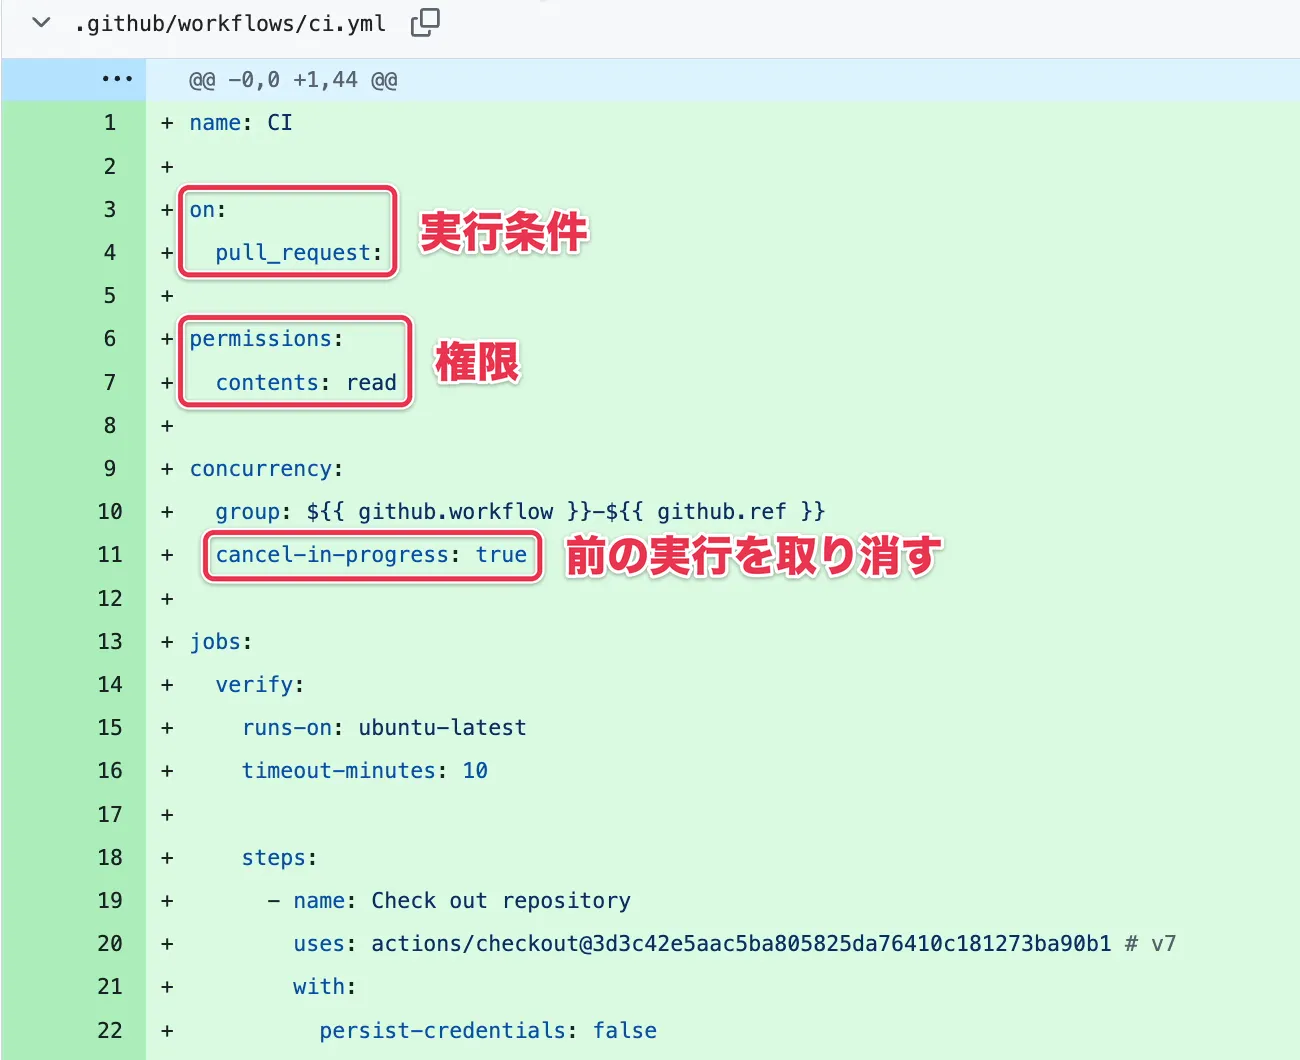Click line number 18
Screen dimensions: 1300x1060
click(110, 857)
